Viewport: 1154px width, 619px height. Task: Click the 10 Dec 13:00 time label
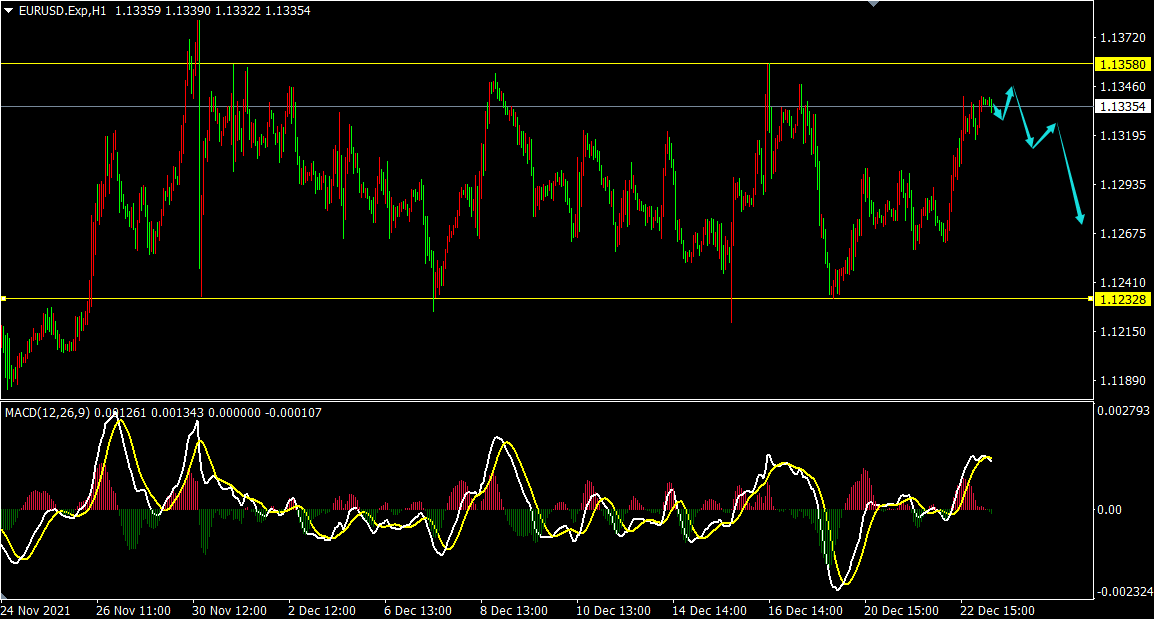click(613, 611)
